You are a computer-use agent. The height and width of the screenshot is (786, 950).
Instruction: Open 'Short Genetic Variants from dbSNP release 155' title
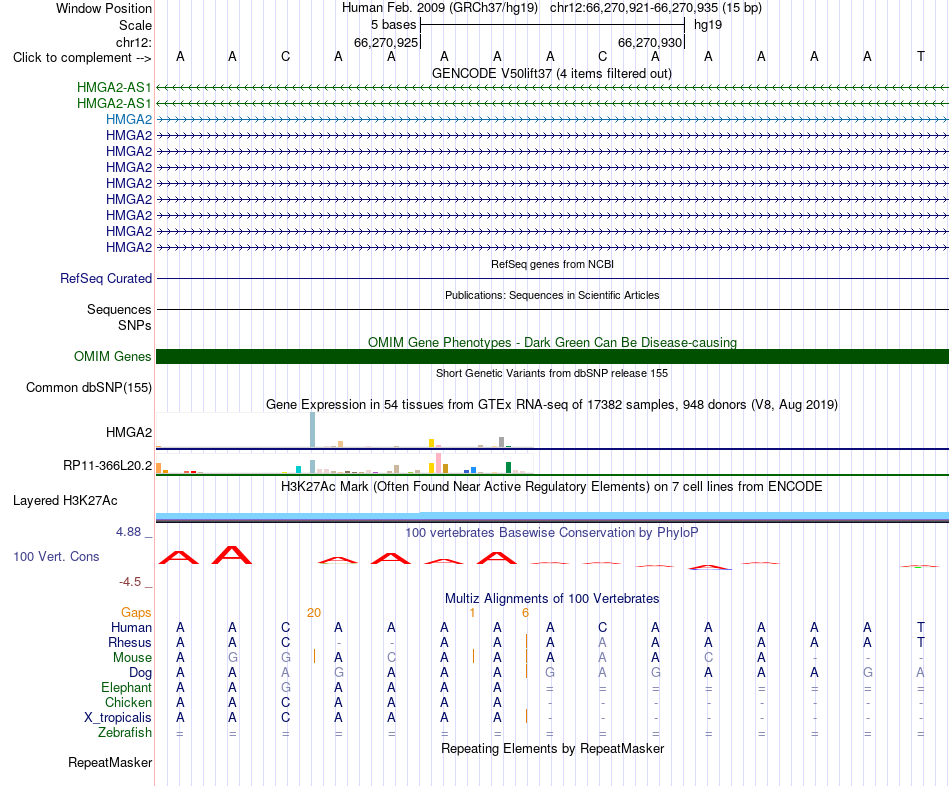click(552, 373)
